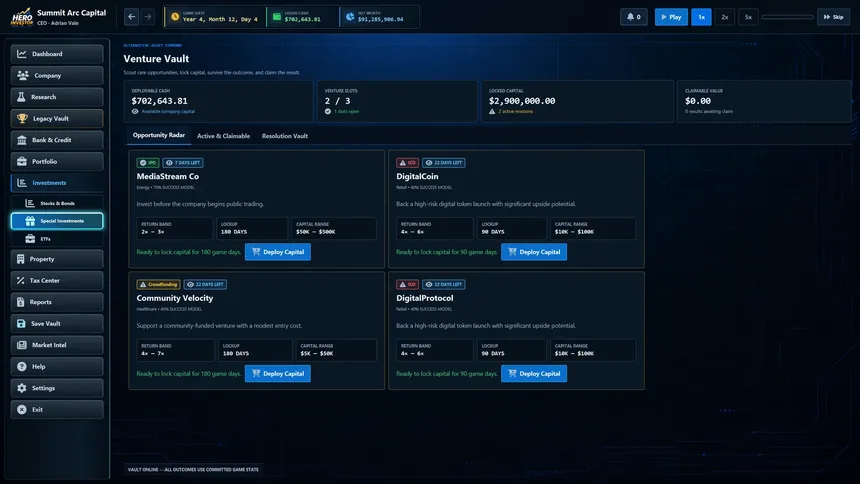This screenshot has height=484, width=860.
Task: Click Exit in the sidebar
Action: (x=56, y=409)
